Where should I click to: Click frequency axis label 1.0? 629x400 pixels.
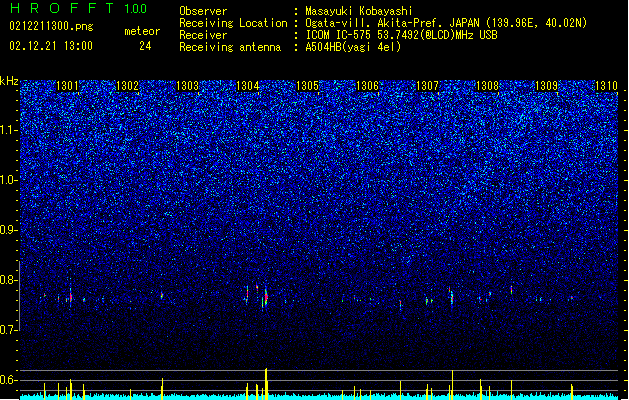(9, 180)
